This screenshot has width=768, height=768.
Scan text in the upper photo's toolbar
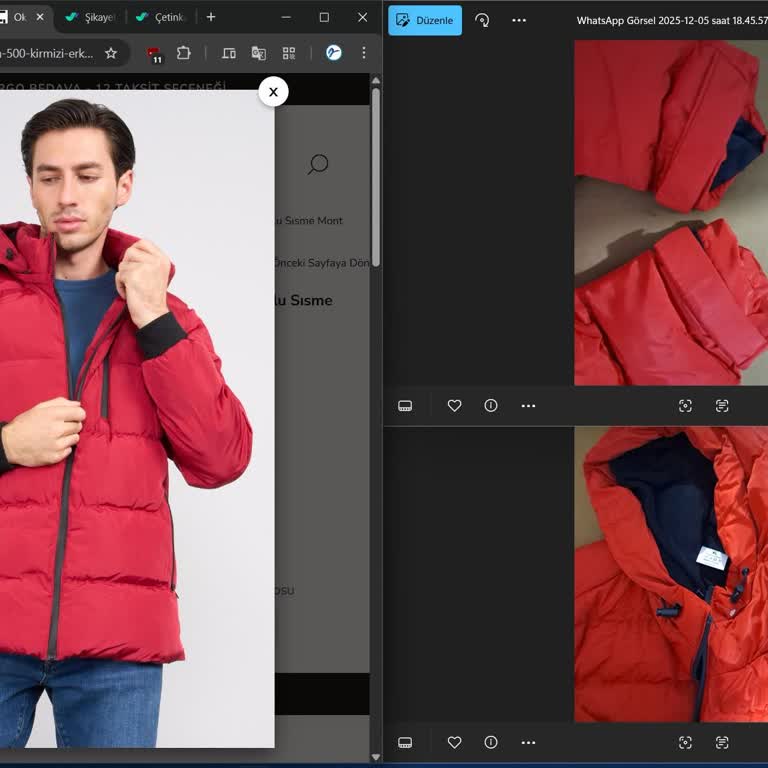point(722,405)
